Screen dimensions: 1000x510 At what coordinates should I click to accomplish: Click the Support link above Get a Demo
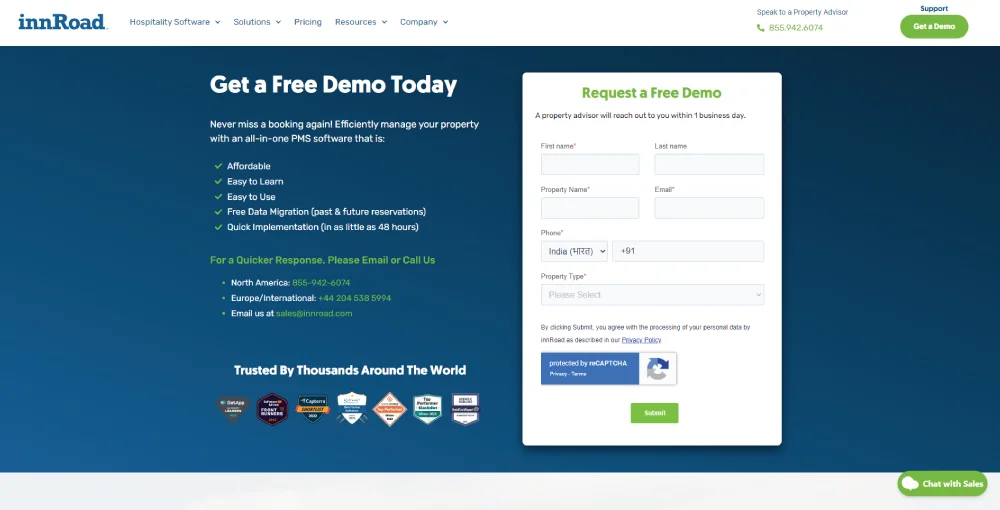pos(934,8)
